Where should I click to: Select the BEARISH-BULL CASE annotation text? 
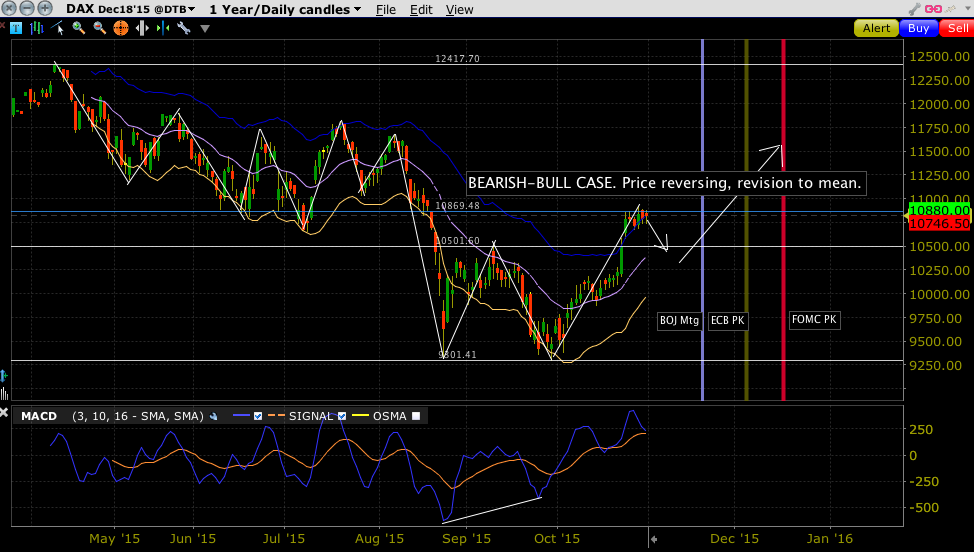point(665,183)
